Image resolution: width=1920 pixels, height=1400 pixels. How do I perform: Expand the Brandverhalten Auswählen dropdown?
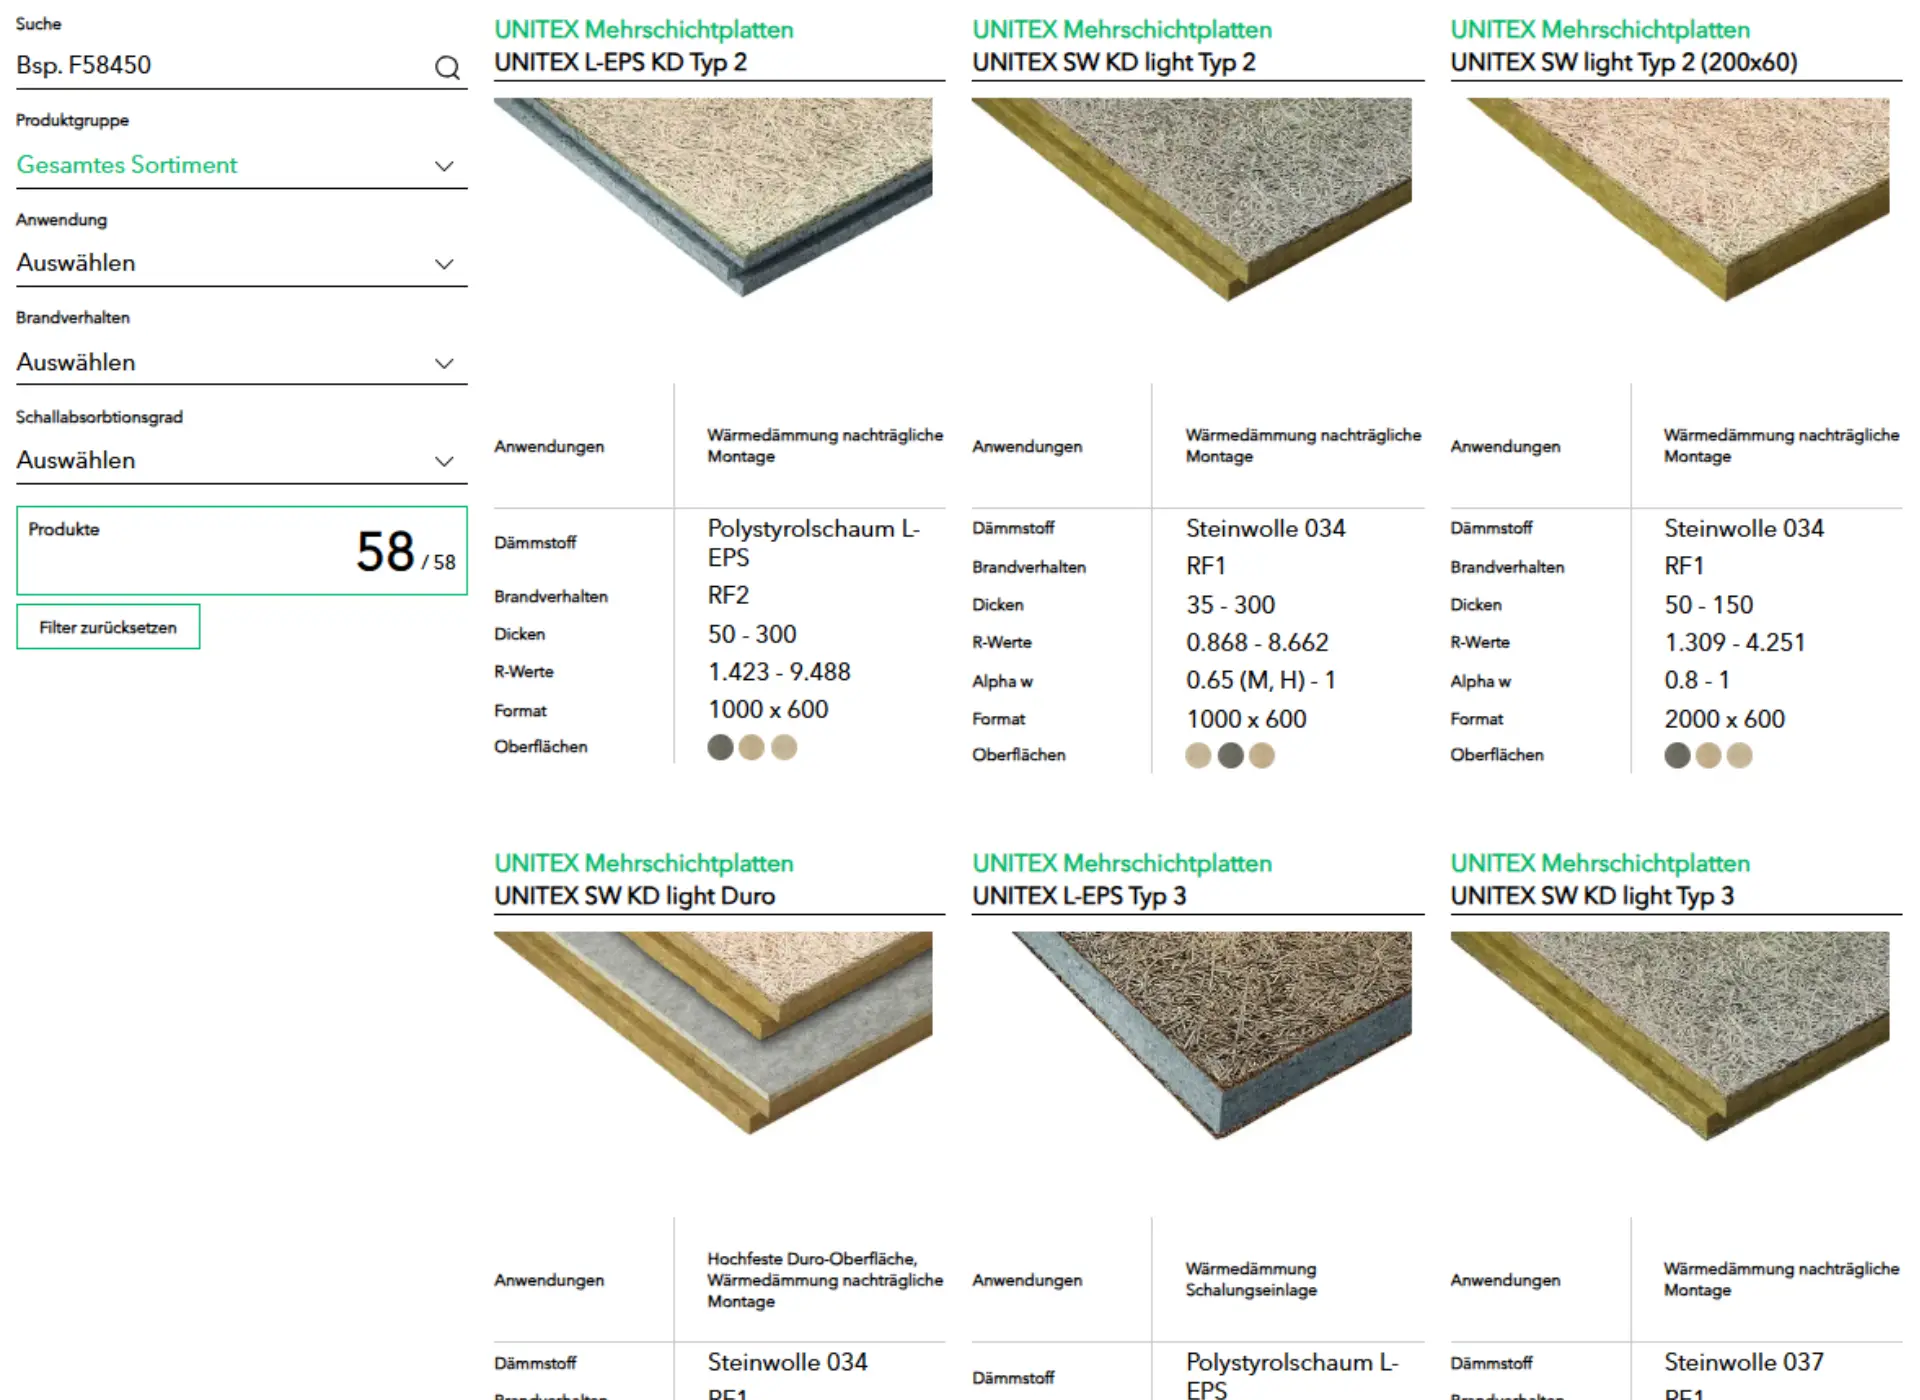coord(241,362)
